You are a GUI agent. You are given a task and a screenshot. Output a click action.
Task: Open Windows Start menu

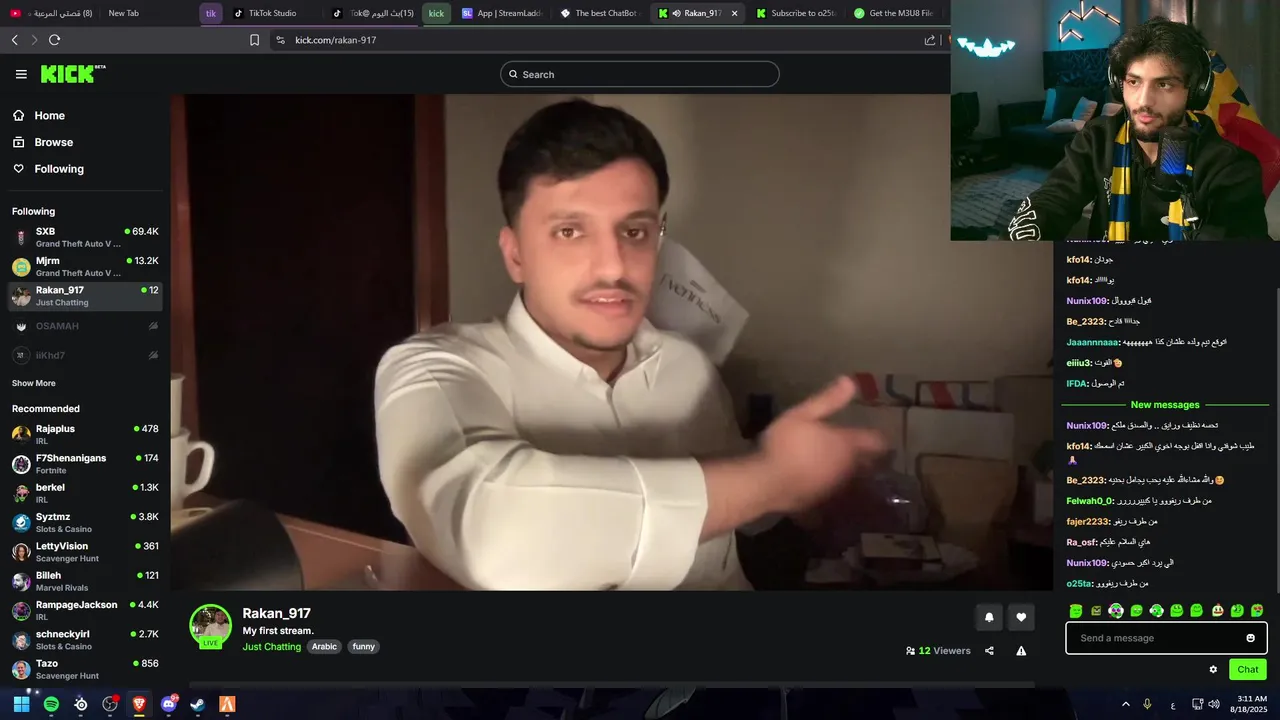coord(21,704)
